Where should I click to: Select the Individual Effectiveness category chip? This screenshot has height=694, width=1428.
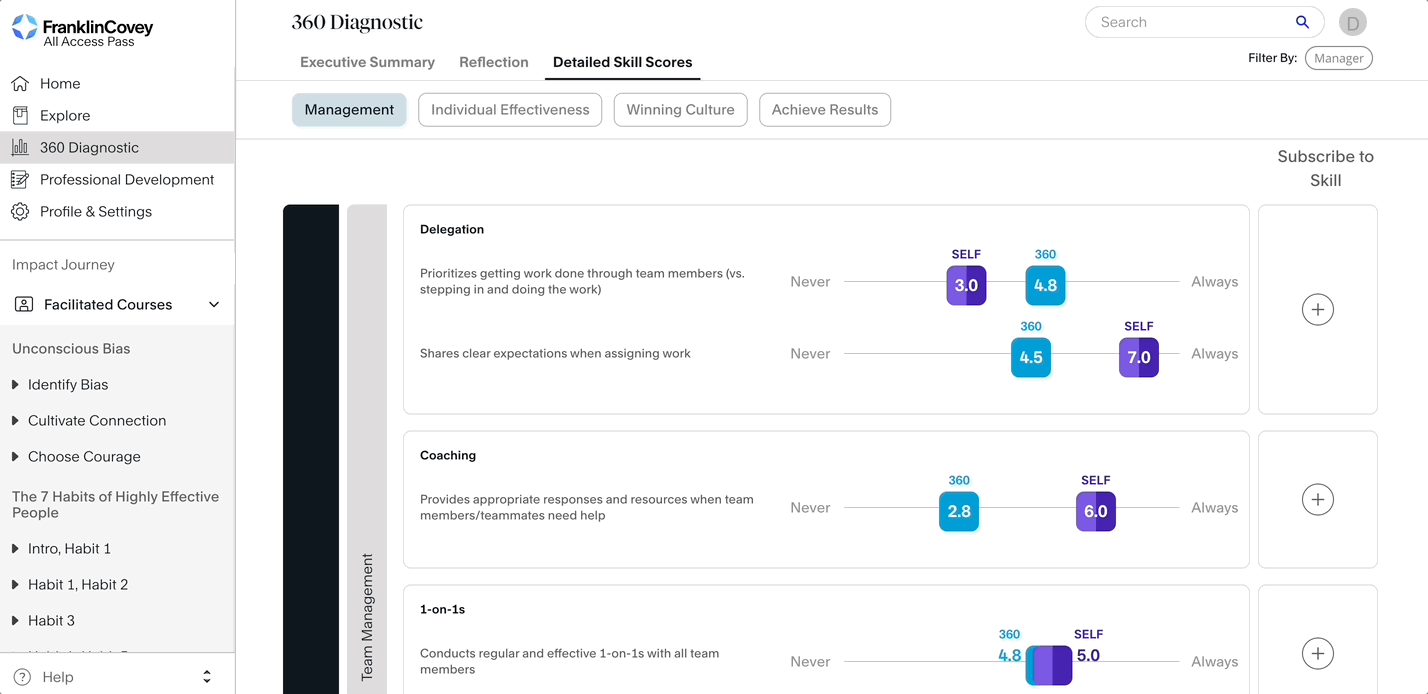point(510,110)
